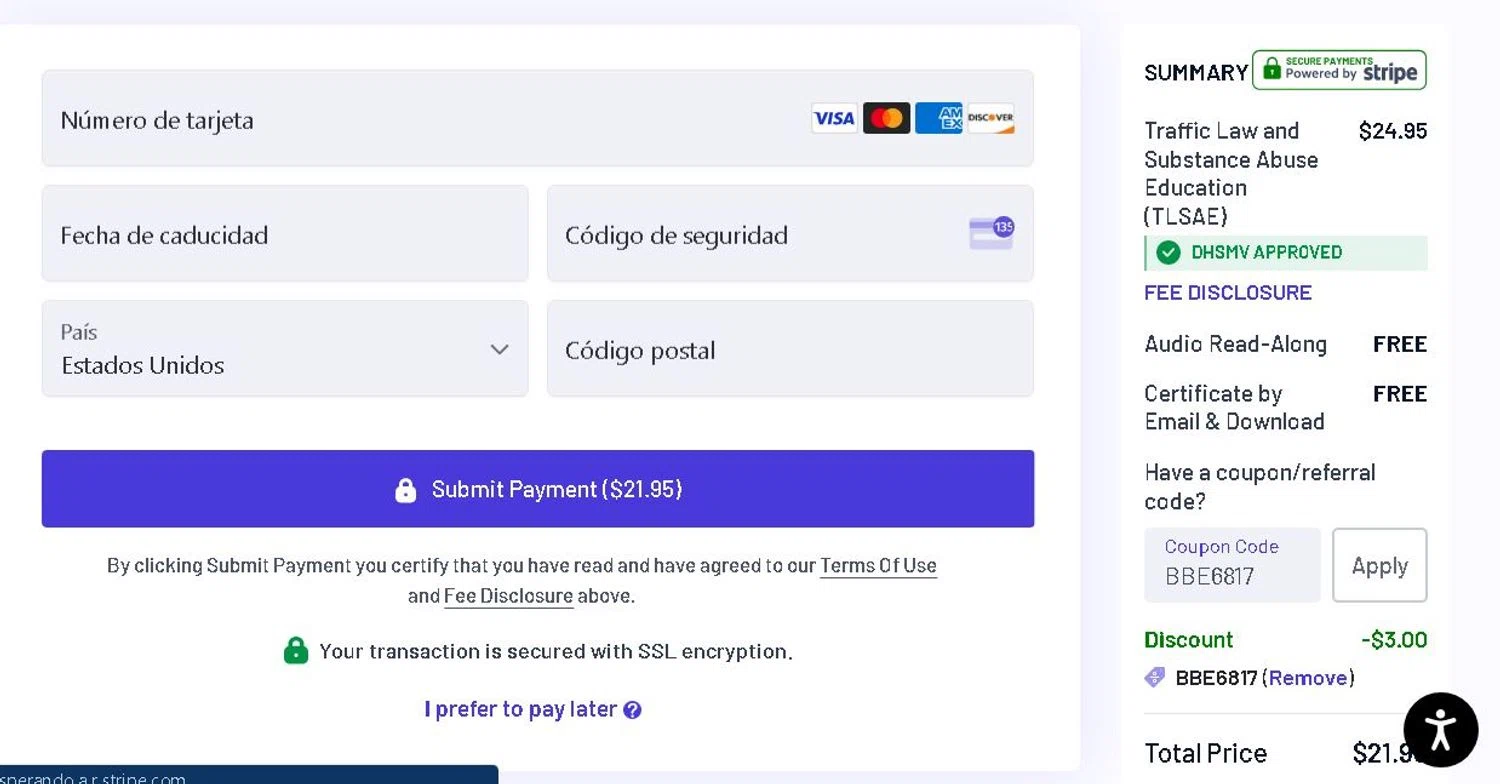This screenshot has height=784, width=1500.
Task: Choose I prefer to pay later
Action: point(520,709)
